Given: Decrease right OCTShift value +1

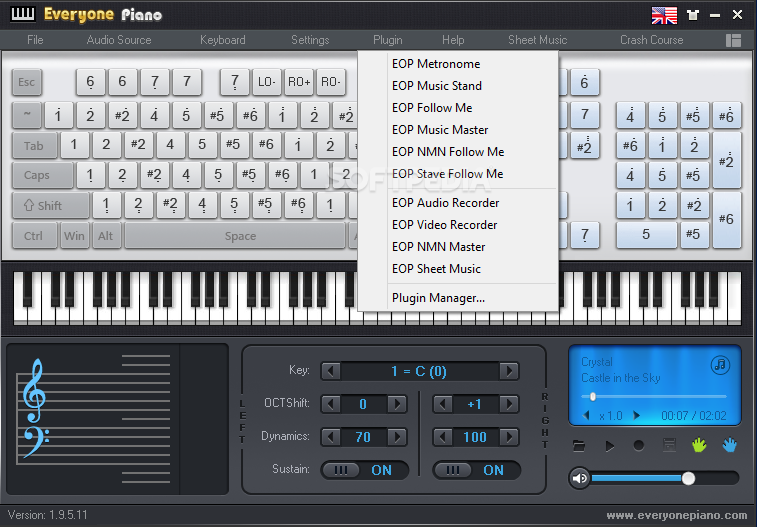Looking at the screenshot, I should click(443, 404).
